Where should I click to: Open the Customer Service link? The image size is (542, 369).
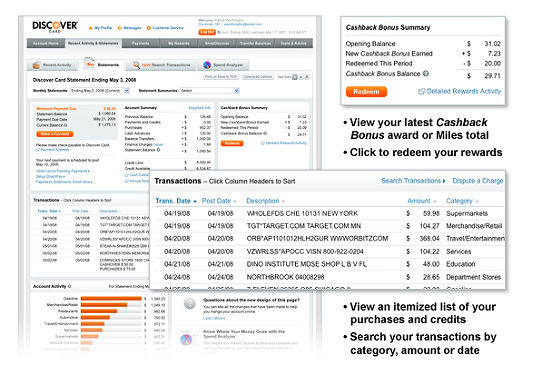click(x=168, y=28)
